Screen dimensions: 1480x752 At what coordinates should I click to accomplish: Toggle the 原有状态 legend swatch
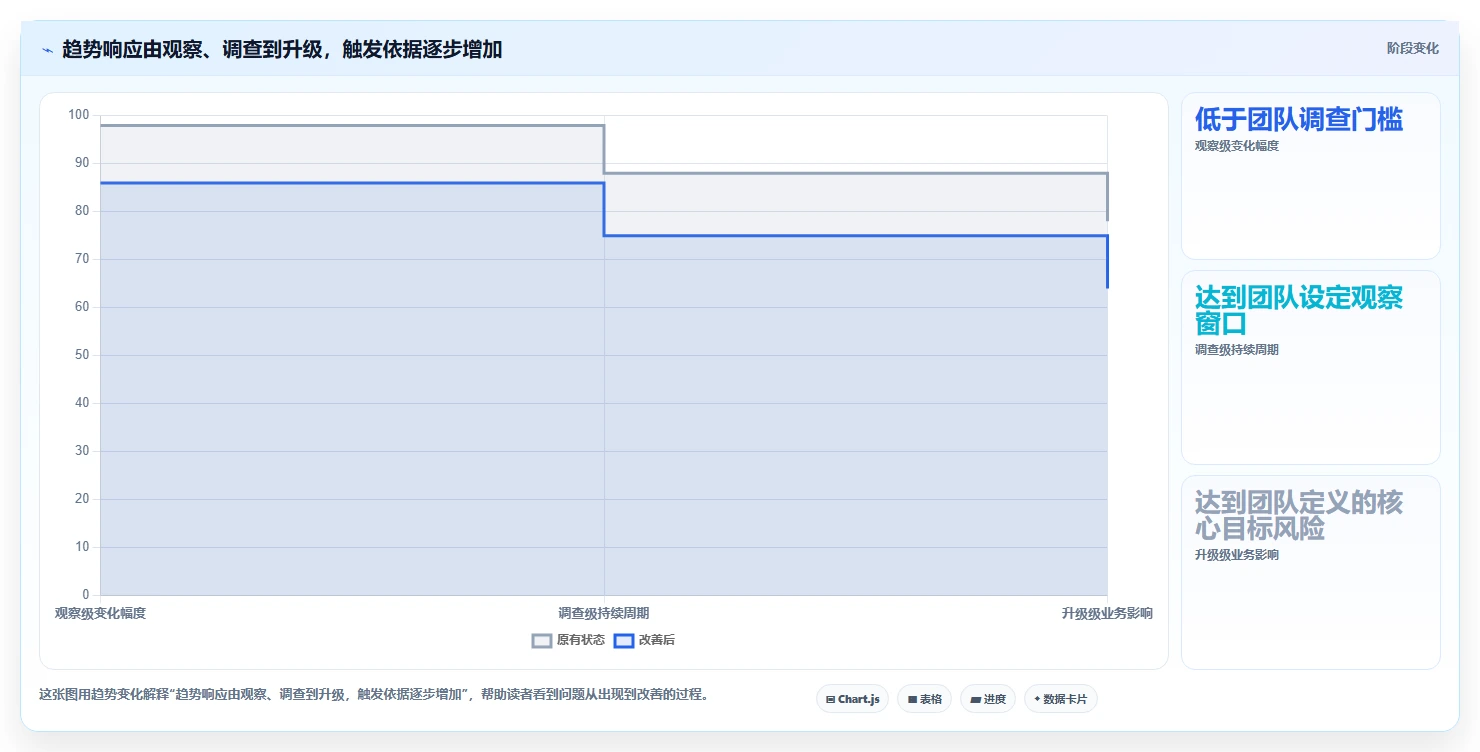click(542, 641)
